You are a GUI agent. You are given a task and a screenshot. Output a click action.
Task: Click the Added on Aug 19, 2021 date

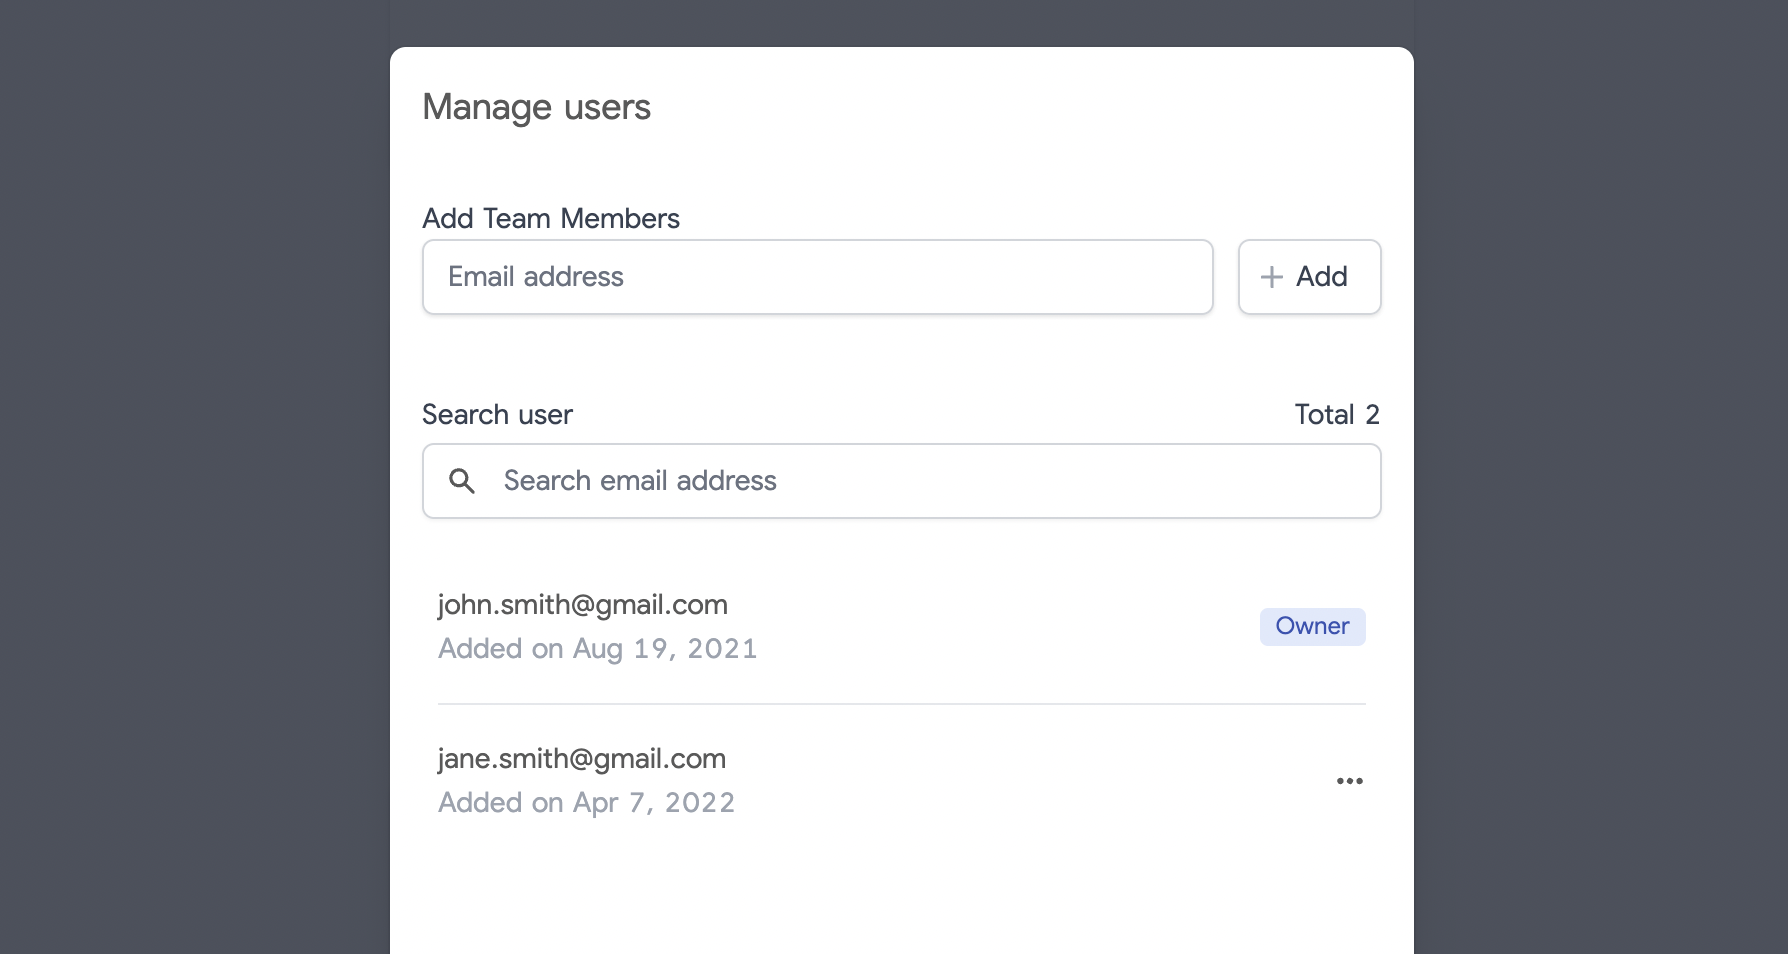point(597,649)
